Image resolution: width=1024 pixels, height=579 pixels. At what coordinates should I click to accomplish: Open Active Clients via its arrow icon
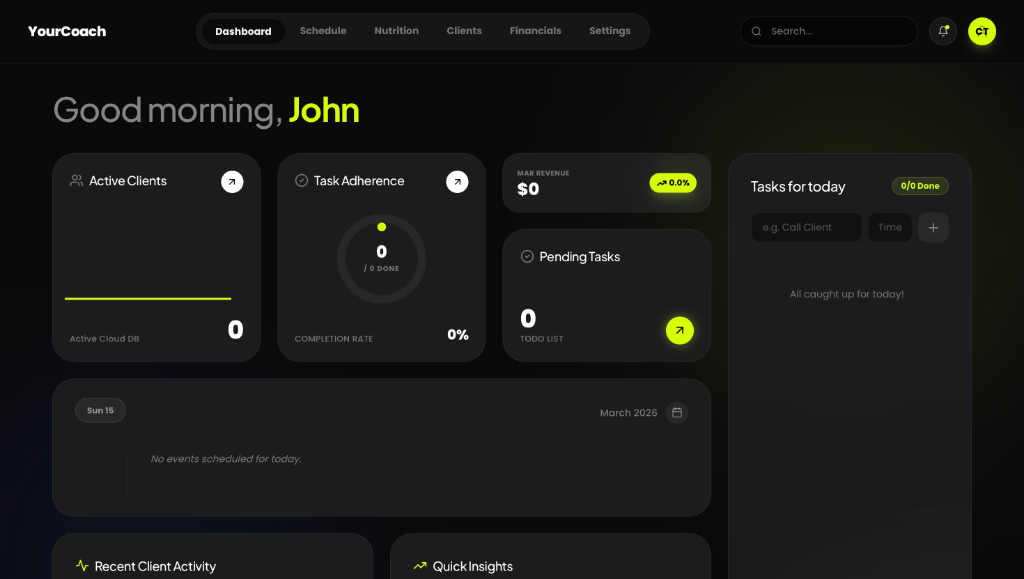[x=232, y=182]
